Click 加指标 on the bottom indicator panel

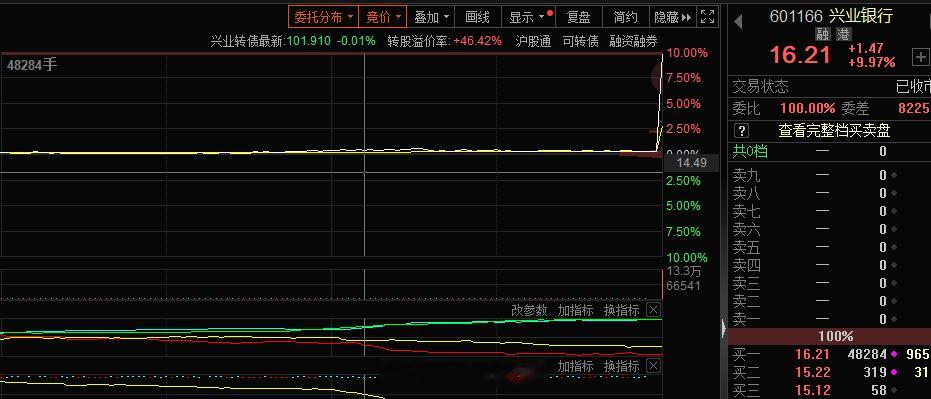click(x=575, y=366)
